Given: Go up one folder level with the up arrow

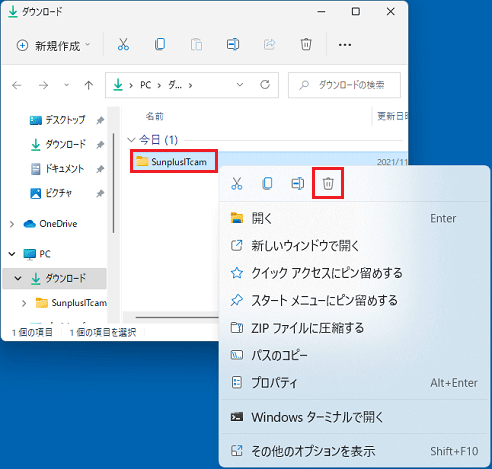Looking at the screenshot, I should pos(88,85).
